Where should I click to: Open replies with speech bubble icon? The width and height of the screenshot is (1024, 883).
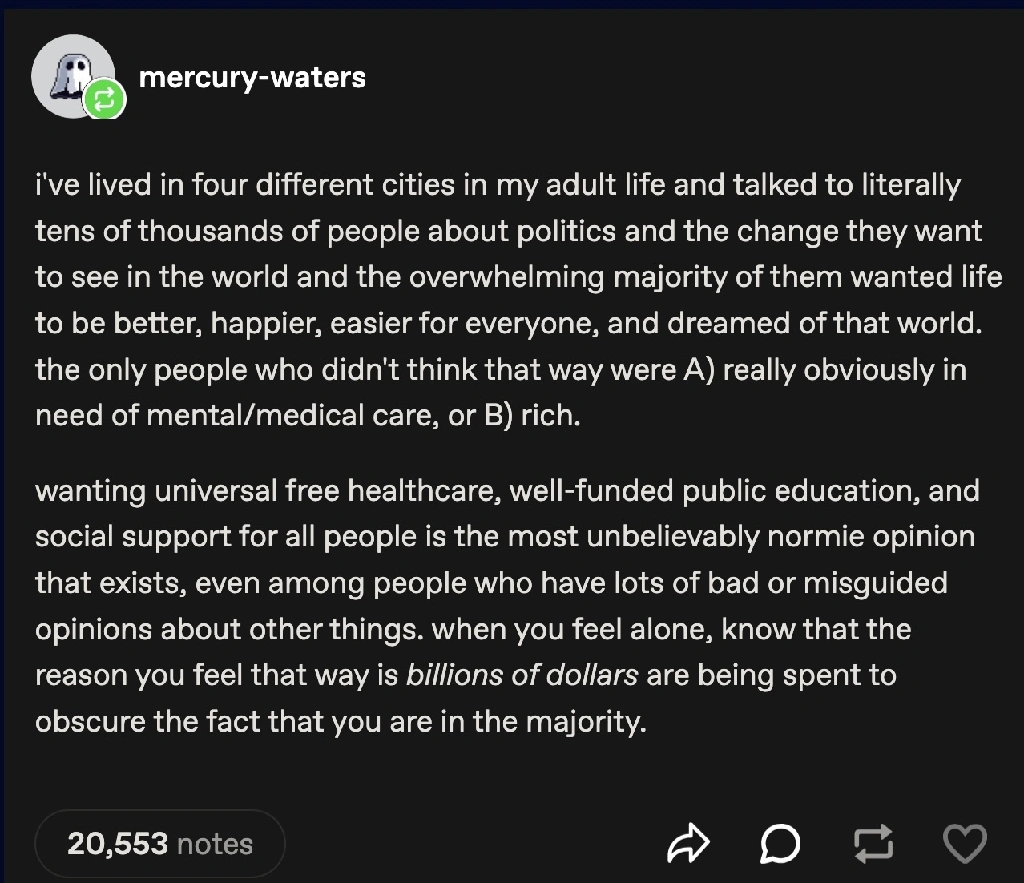pyautogui.click(x=780, y=844)
